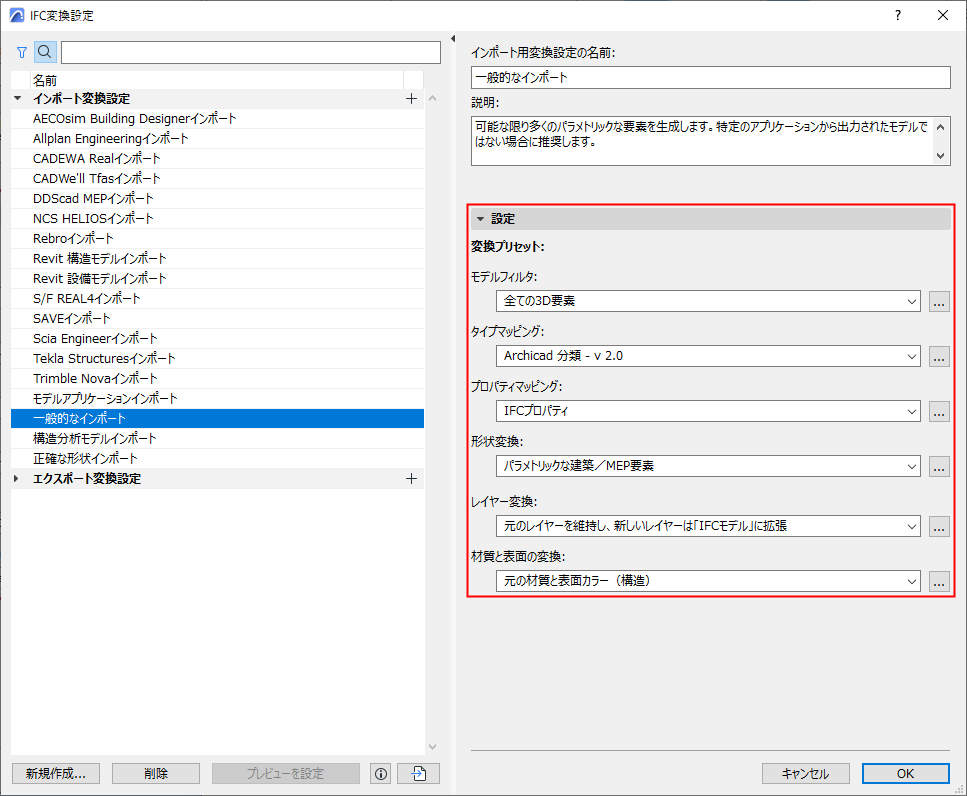Click the Archicad icon in title bar
Screen dimensions: 967x796
click(x=17, y=15)
